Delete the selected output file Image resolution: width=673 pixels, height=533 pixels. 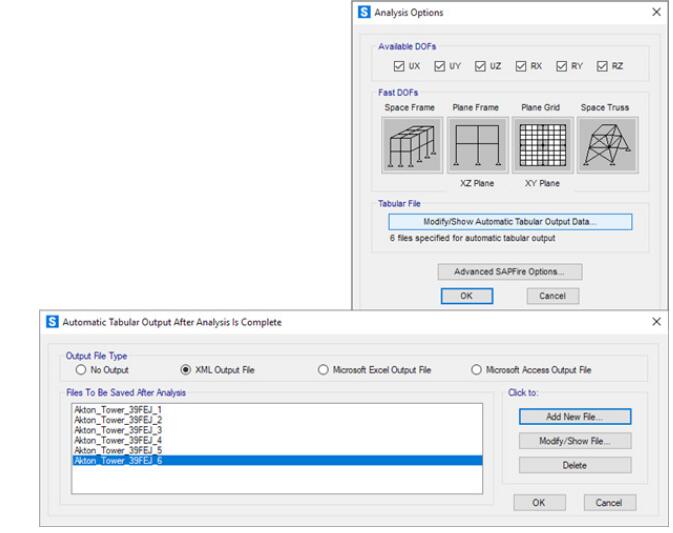[x=575, y=465]
